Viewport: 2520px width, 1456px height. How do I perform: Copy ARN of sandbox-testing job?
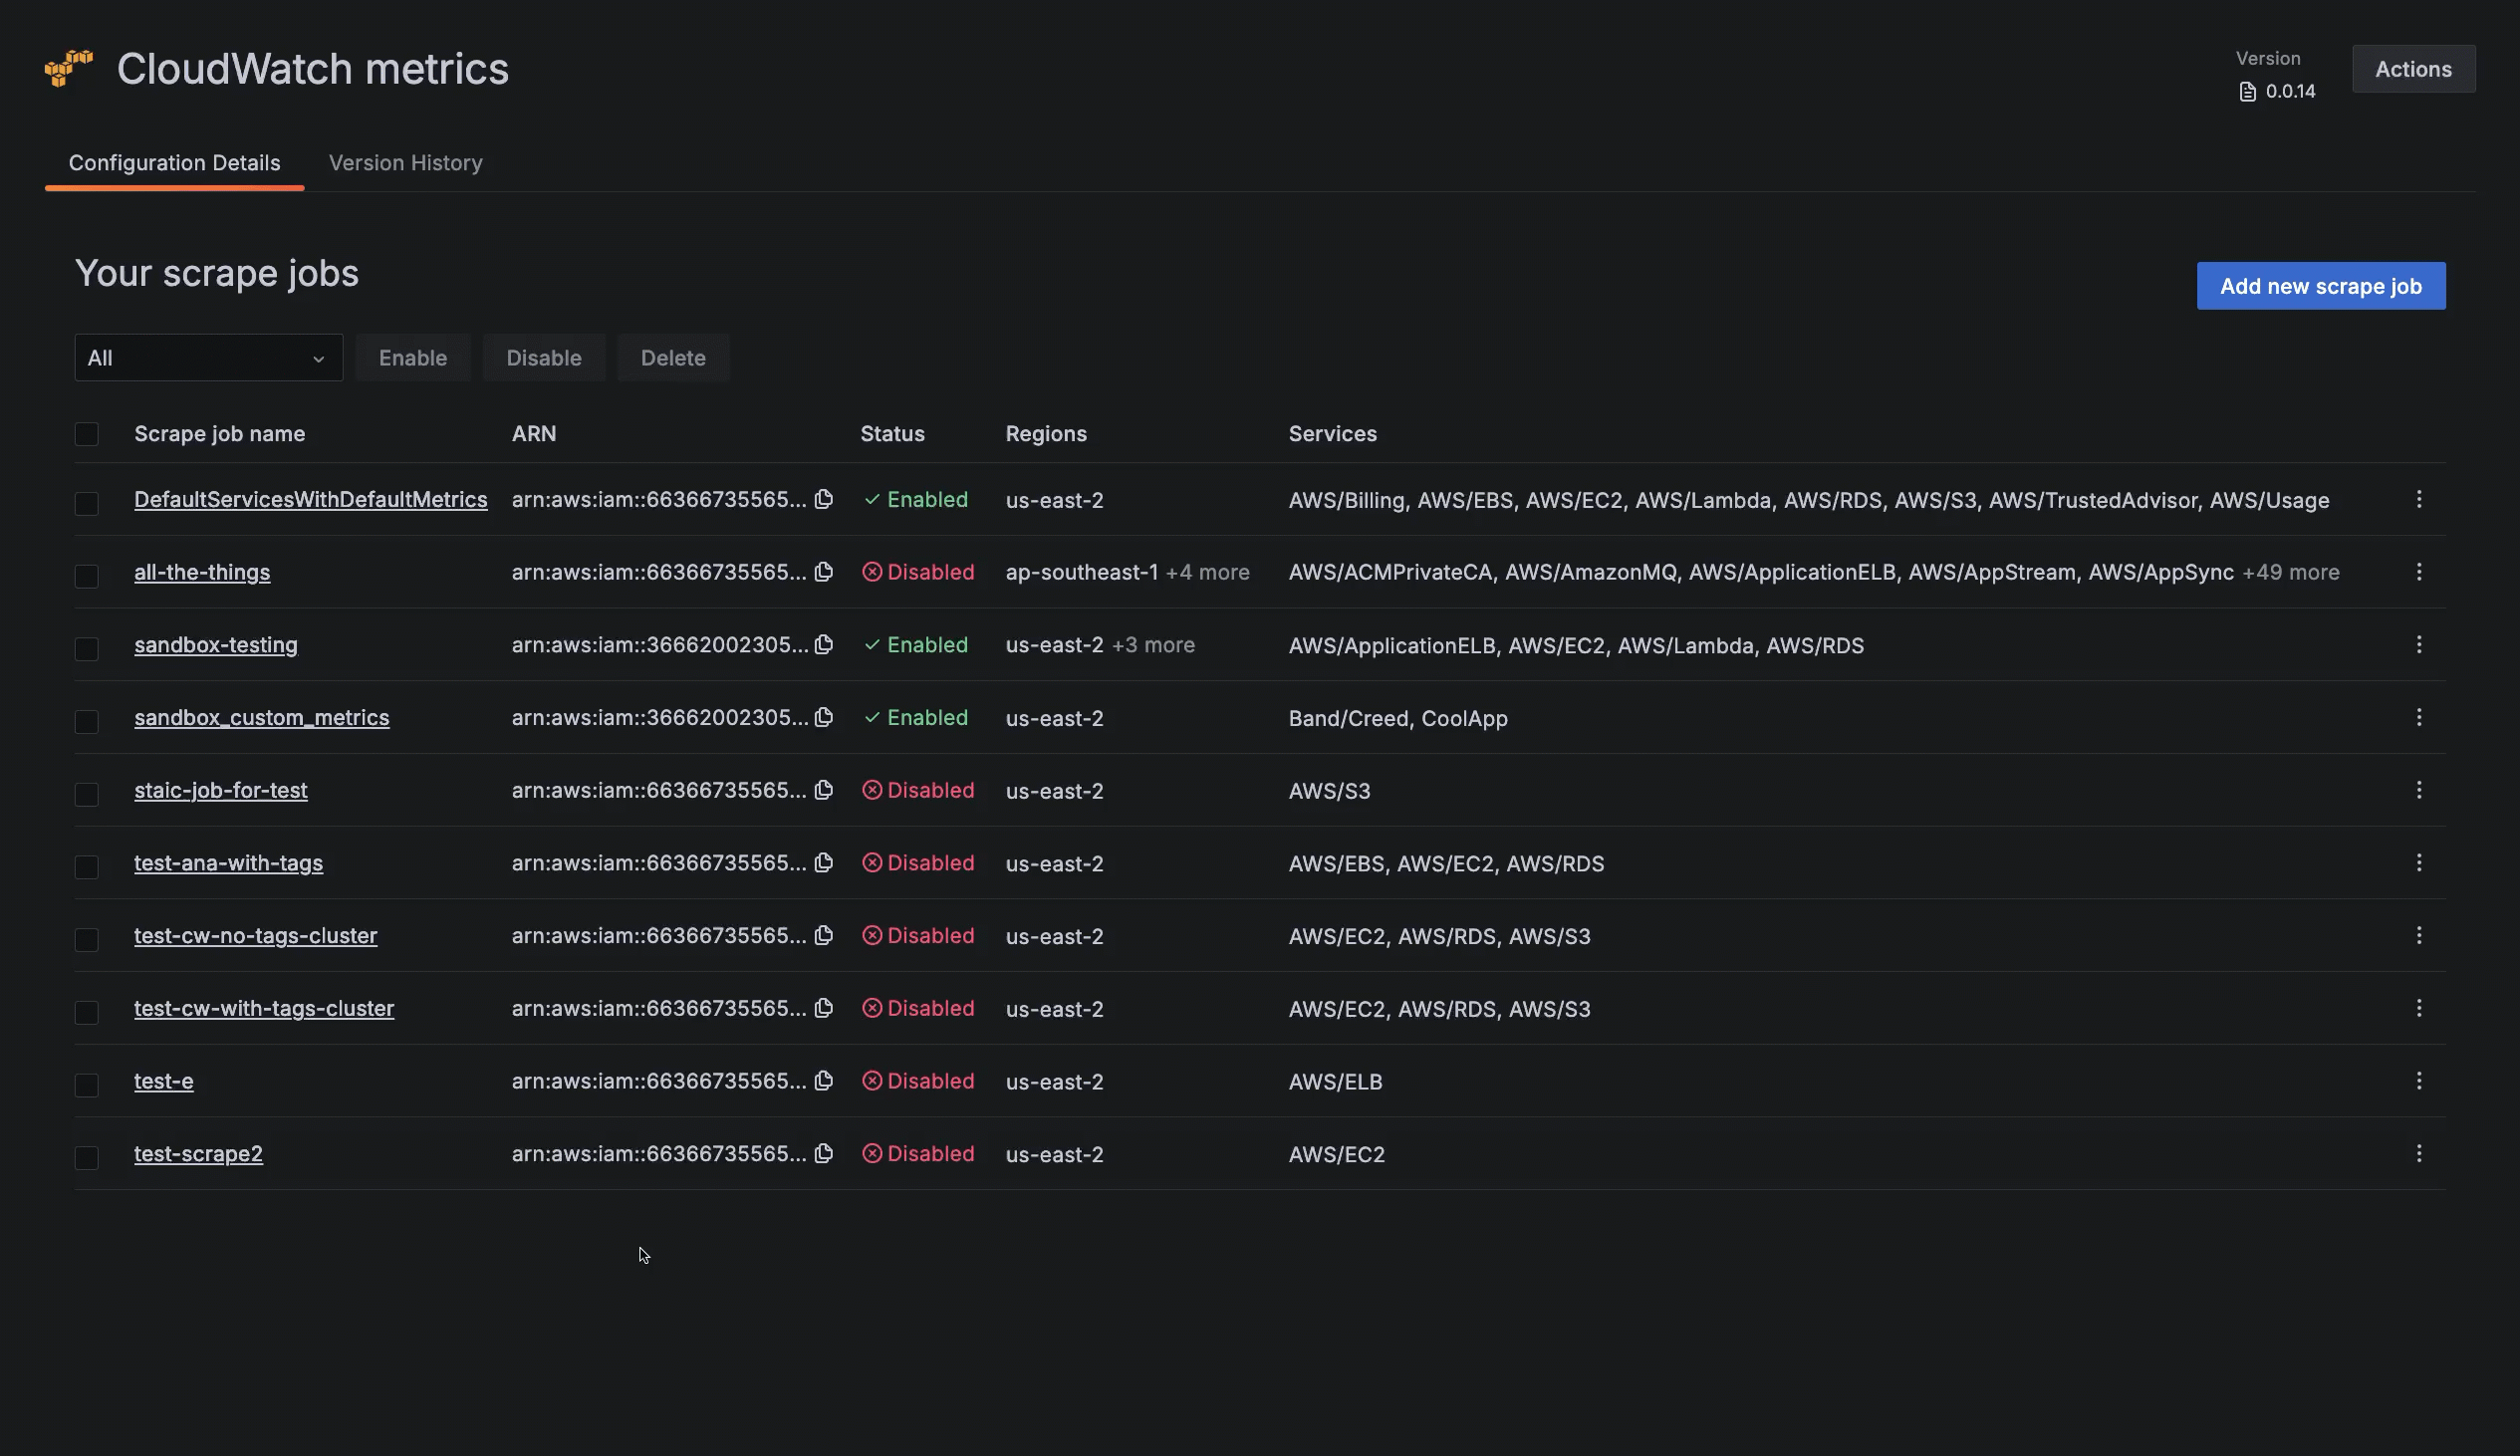pyautogui.click(x=823, y=645)
